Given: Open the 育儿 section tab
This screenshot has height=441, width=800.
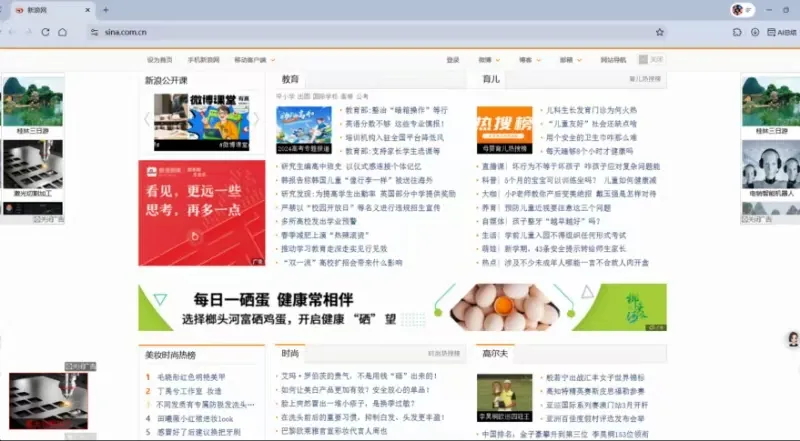Looking at the screenshot, I should click(491, 79).
